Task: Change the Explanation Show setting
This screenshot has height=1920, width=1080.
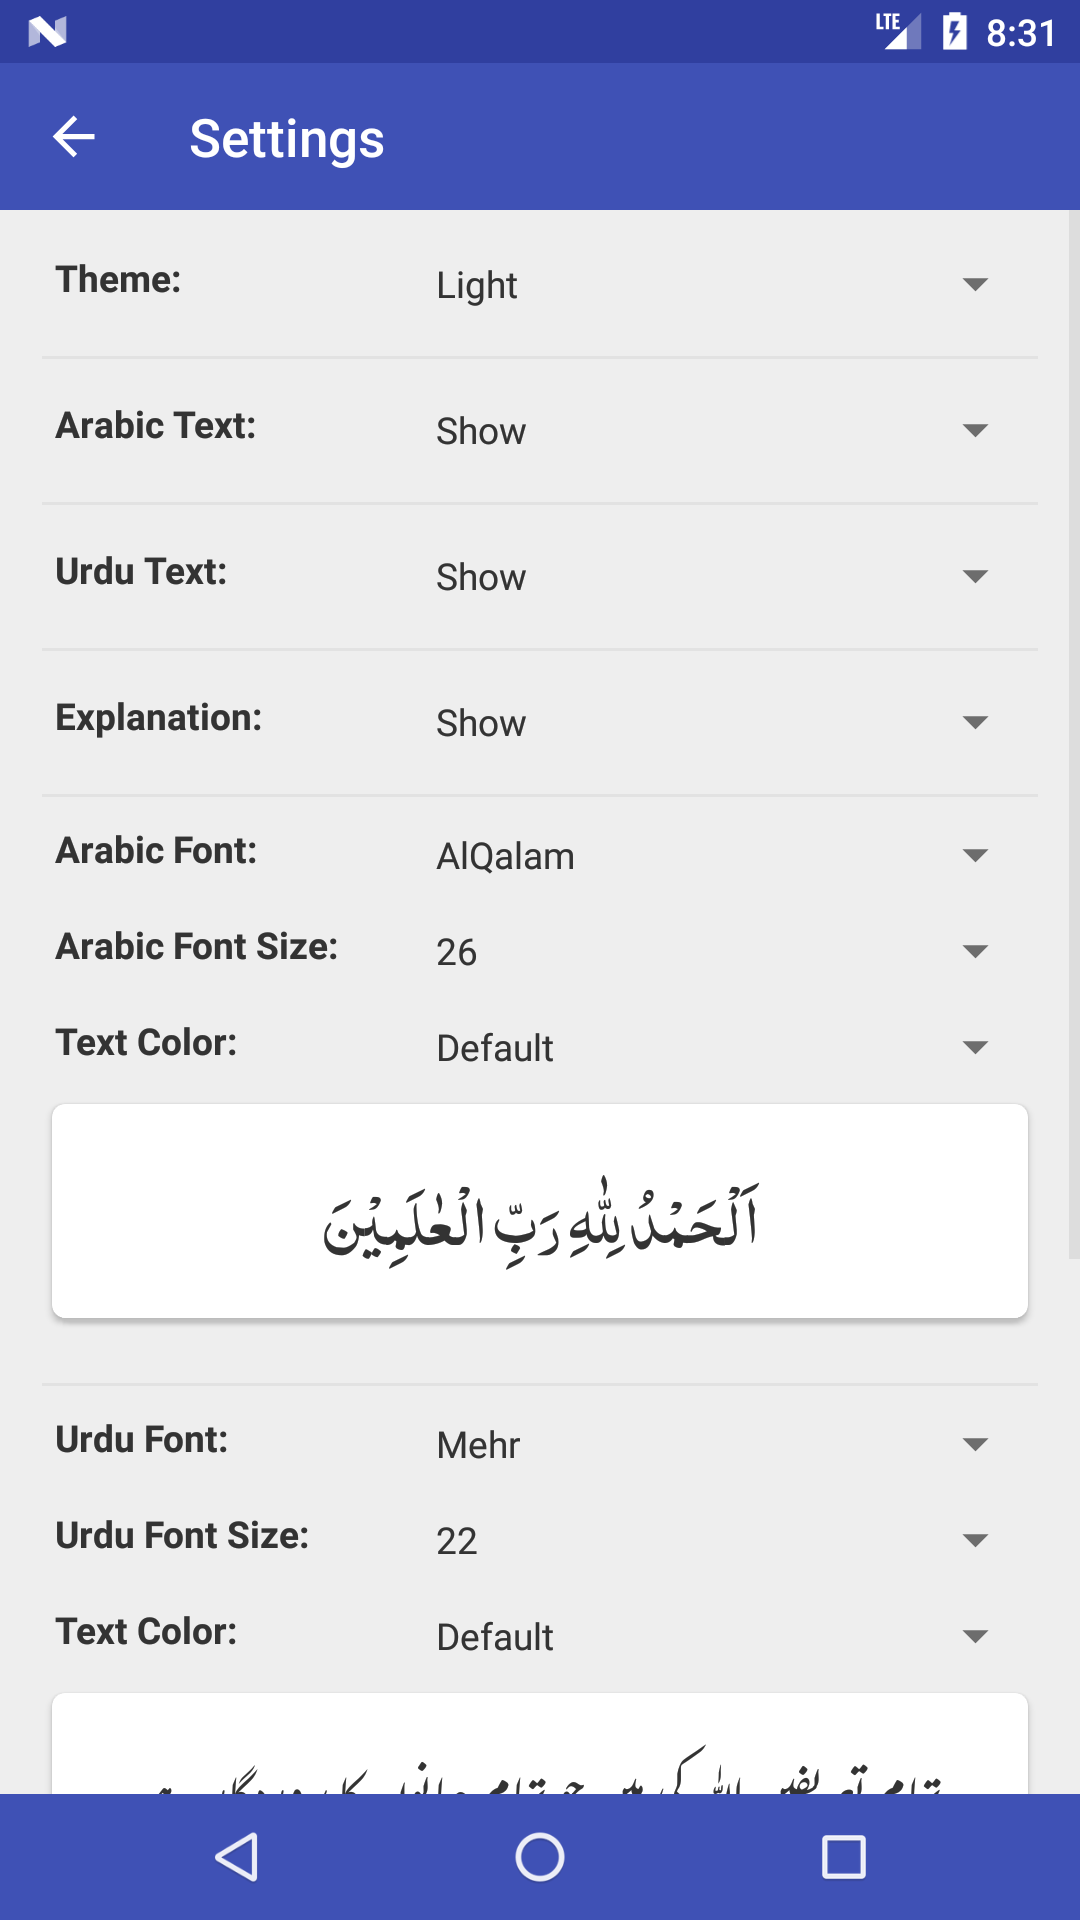Action: 712,723
